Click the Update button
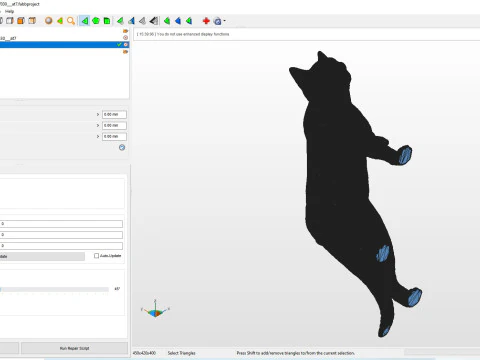480x360 pixels. [42, 256]
